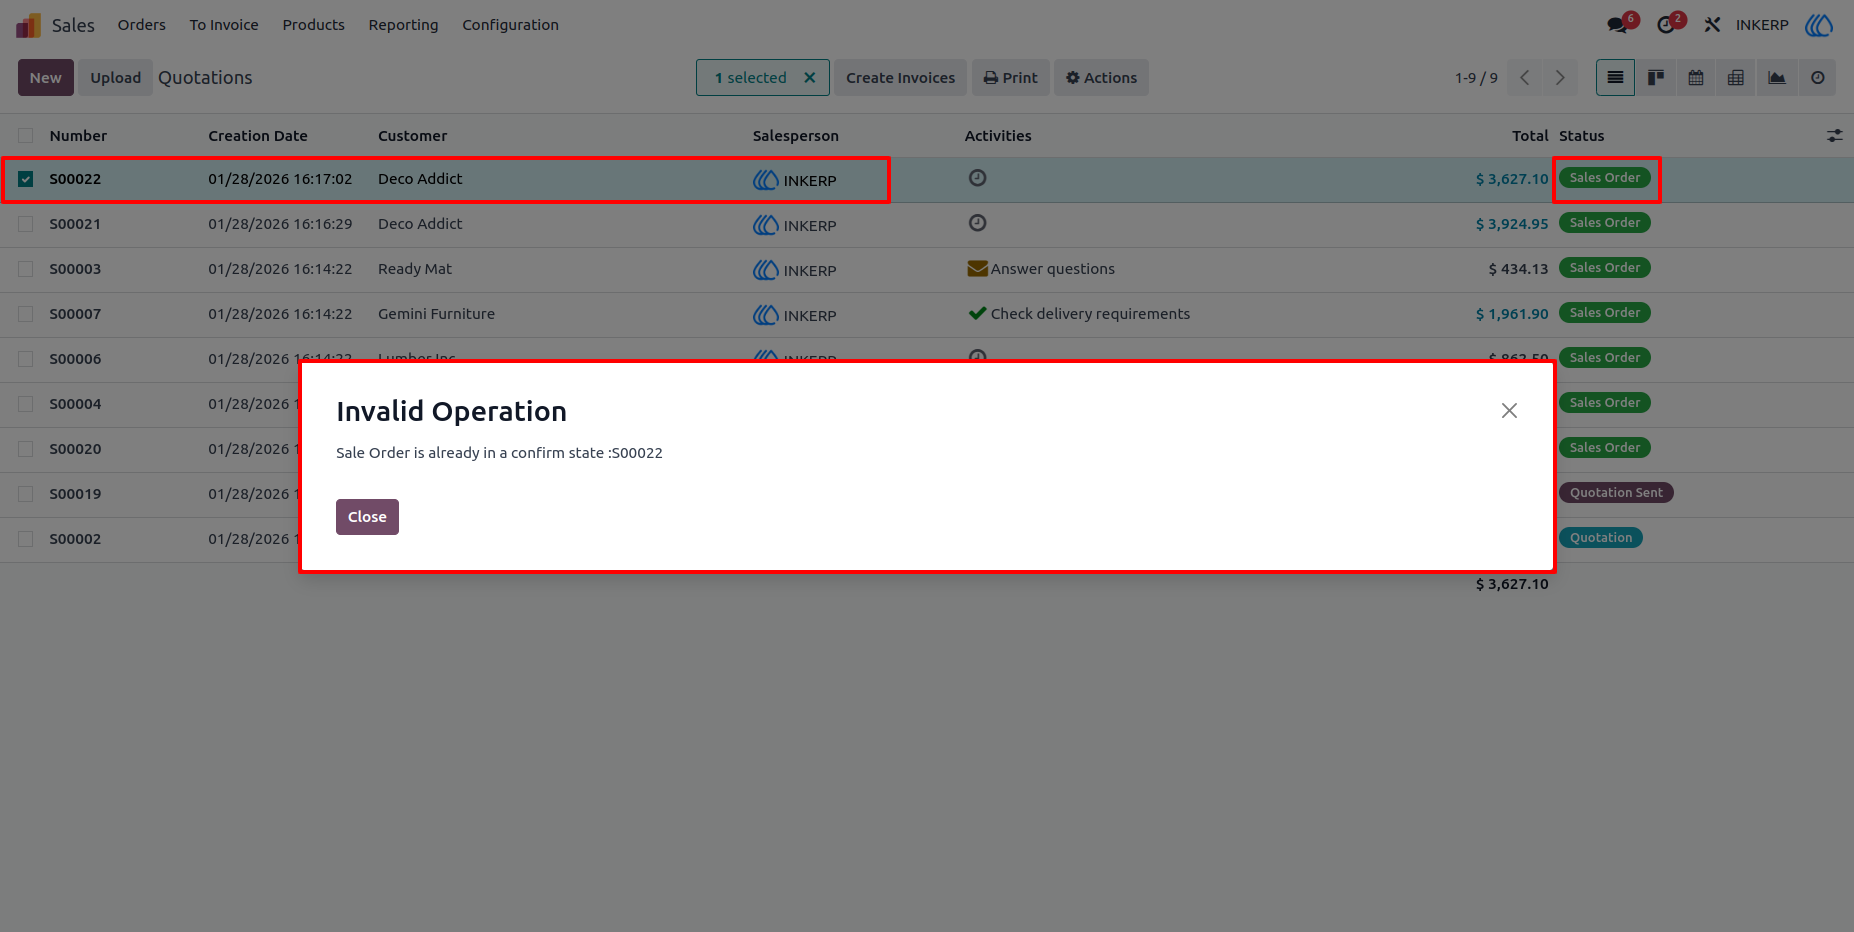Go to next page of records

pyautogui.click(x=1560, y=78)
